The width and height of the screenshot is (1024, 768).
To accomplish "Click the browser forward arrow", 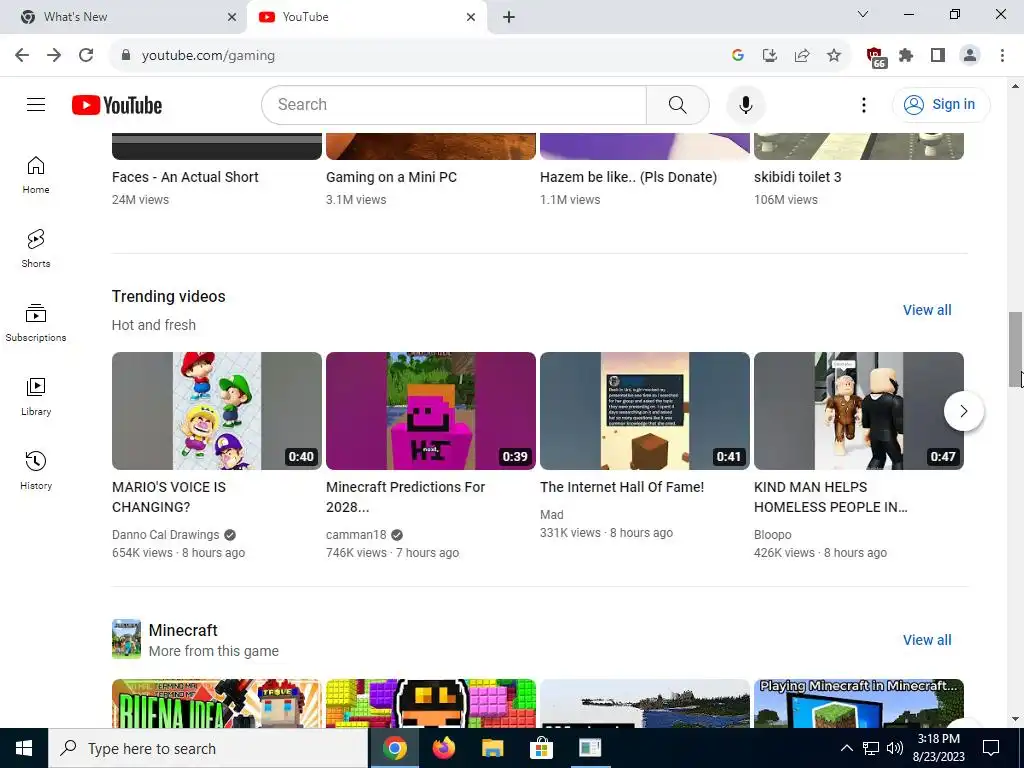I will tap(54, 55).
